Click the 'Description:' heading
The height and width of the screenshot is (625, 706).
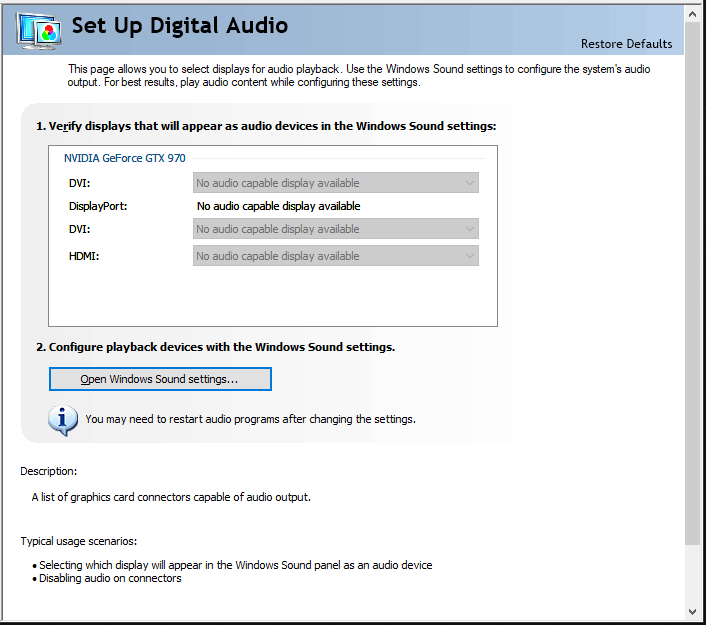pyautogui.click(x=49, y=471)
